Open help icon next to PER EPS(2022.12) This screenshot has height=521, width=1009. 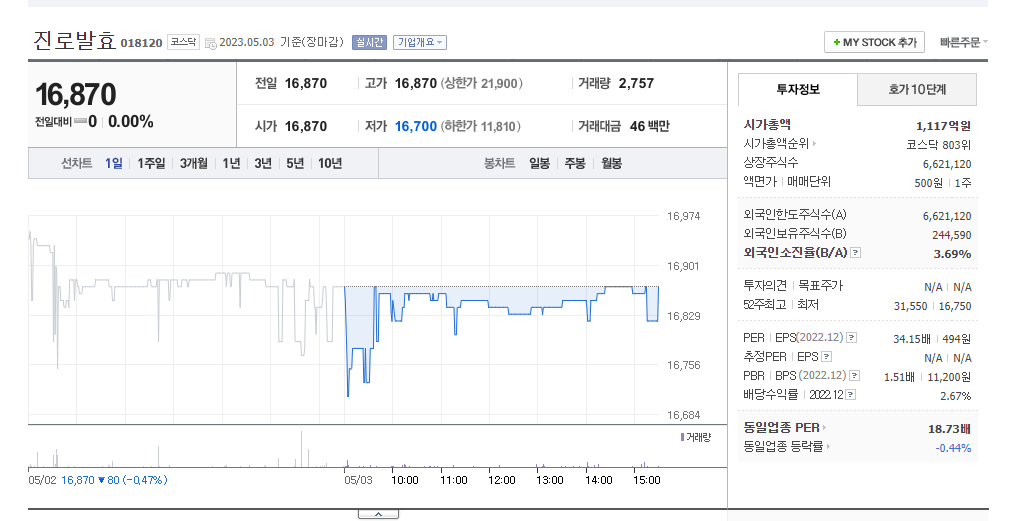click(851, 338)
